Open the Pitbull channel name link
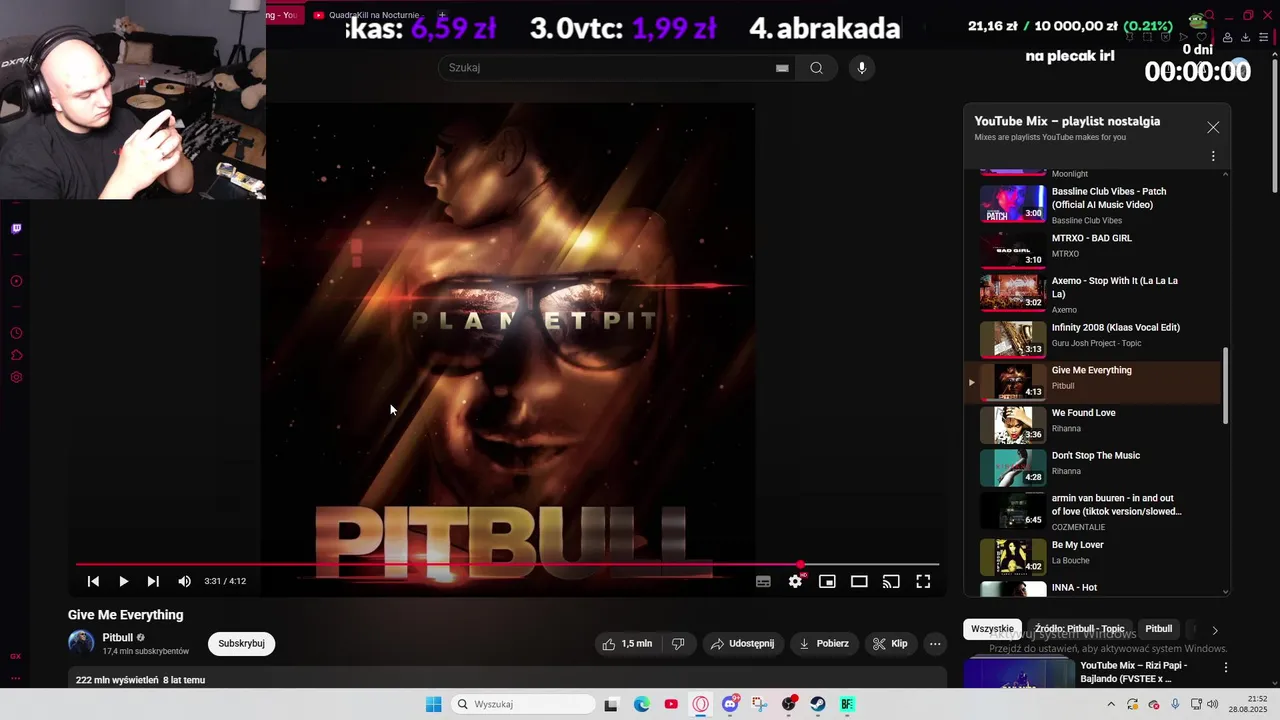 117,637
